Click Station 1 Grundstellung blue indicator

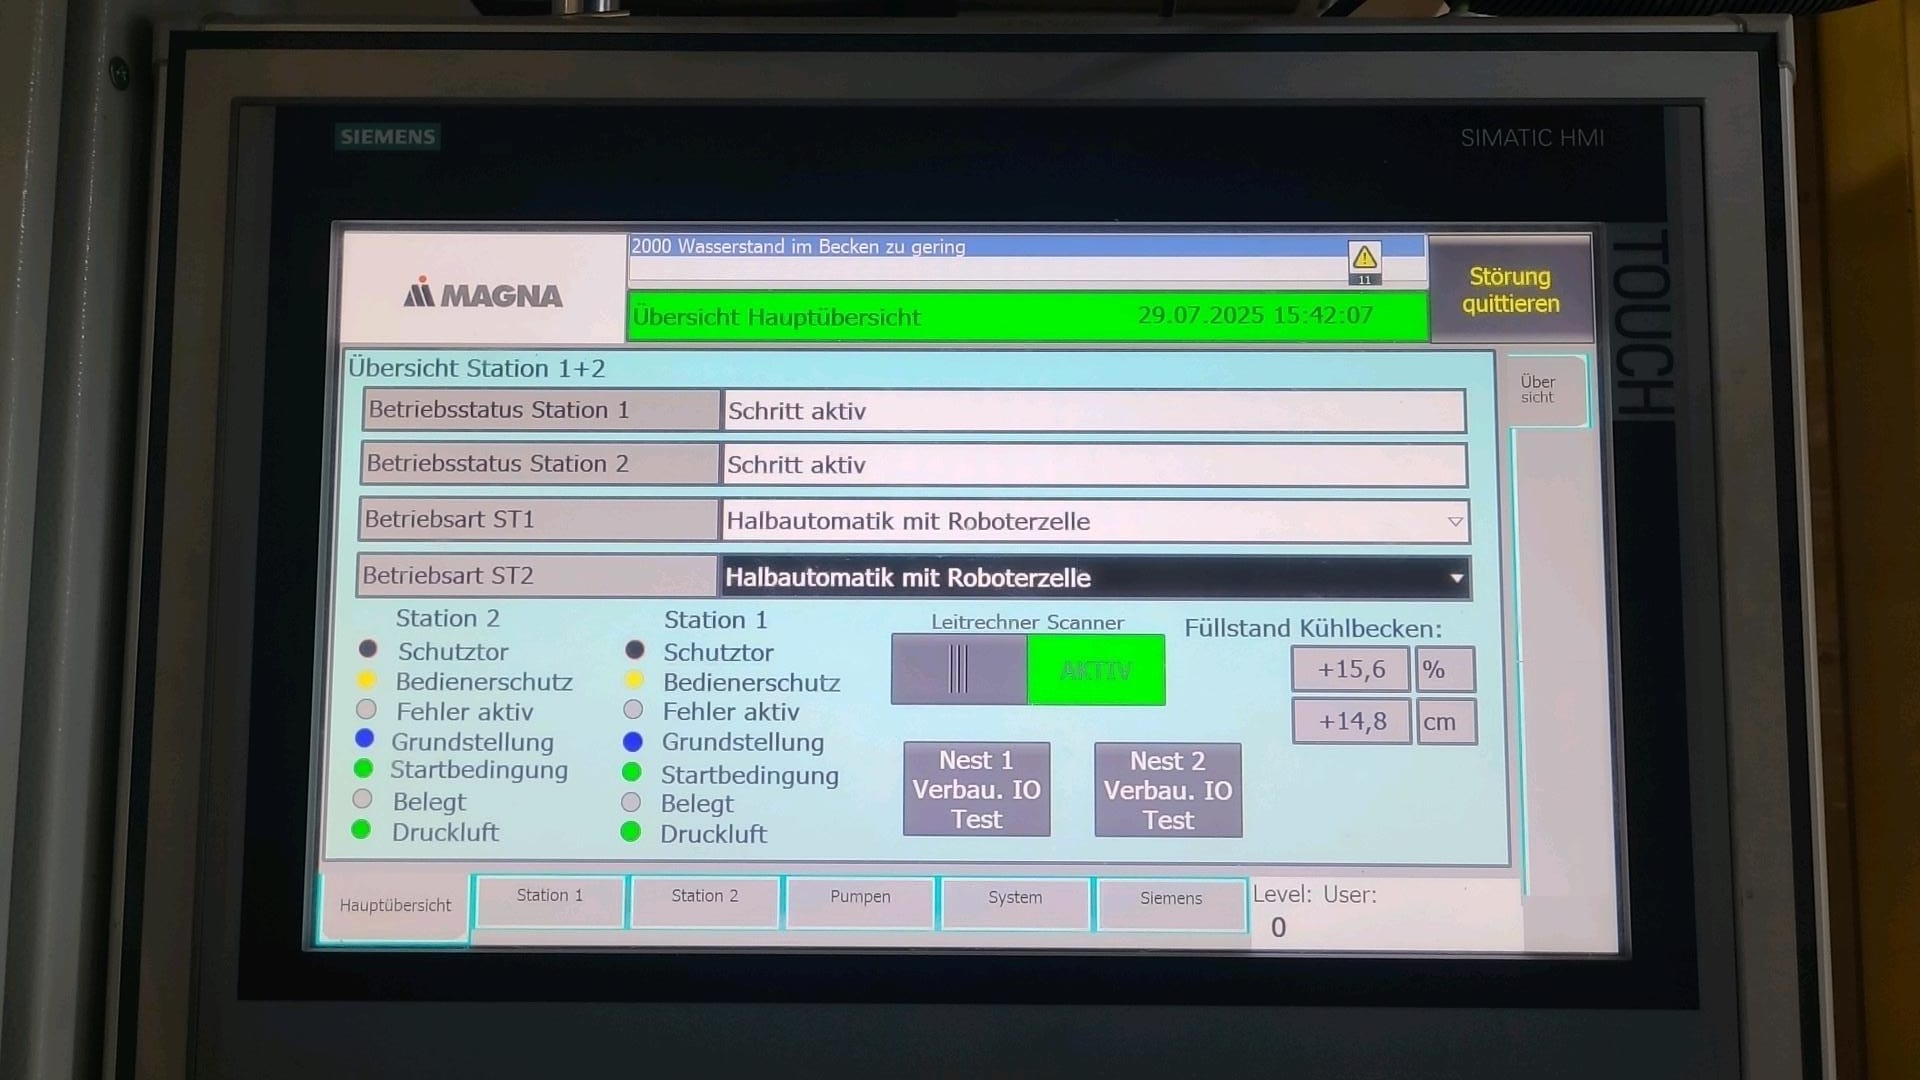pos(632,742)
